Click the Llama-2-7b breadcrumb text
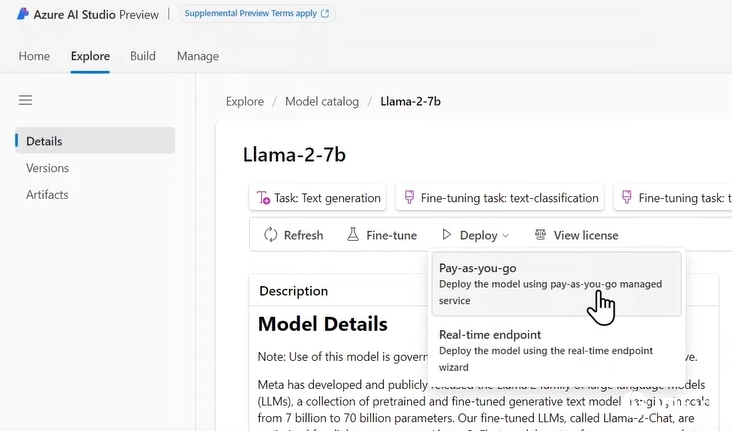Image resolution: width=732 pixels, height=431 pixels. click(410, 101)
